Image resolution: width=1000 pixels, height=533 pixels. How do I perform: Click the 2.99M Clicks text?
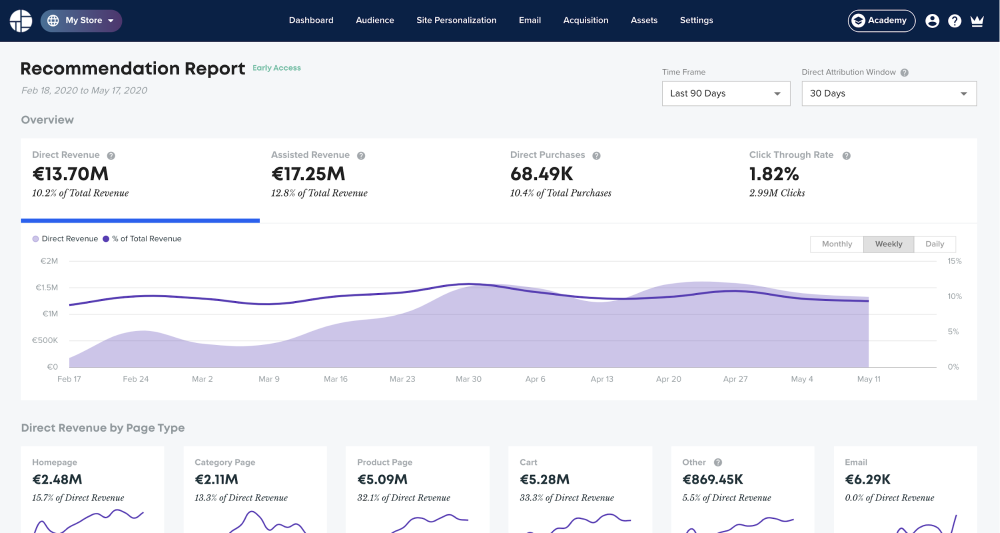pyautogui.click(x=777, y=193)
